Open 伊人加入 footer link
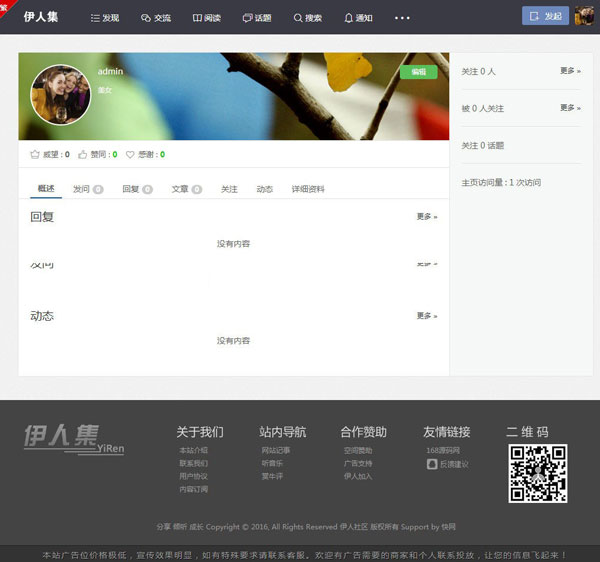 tap(358, 476)
